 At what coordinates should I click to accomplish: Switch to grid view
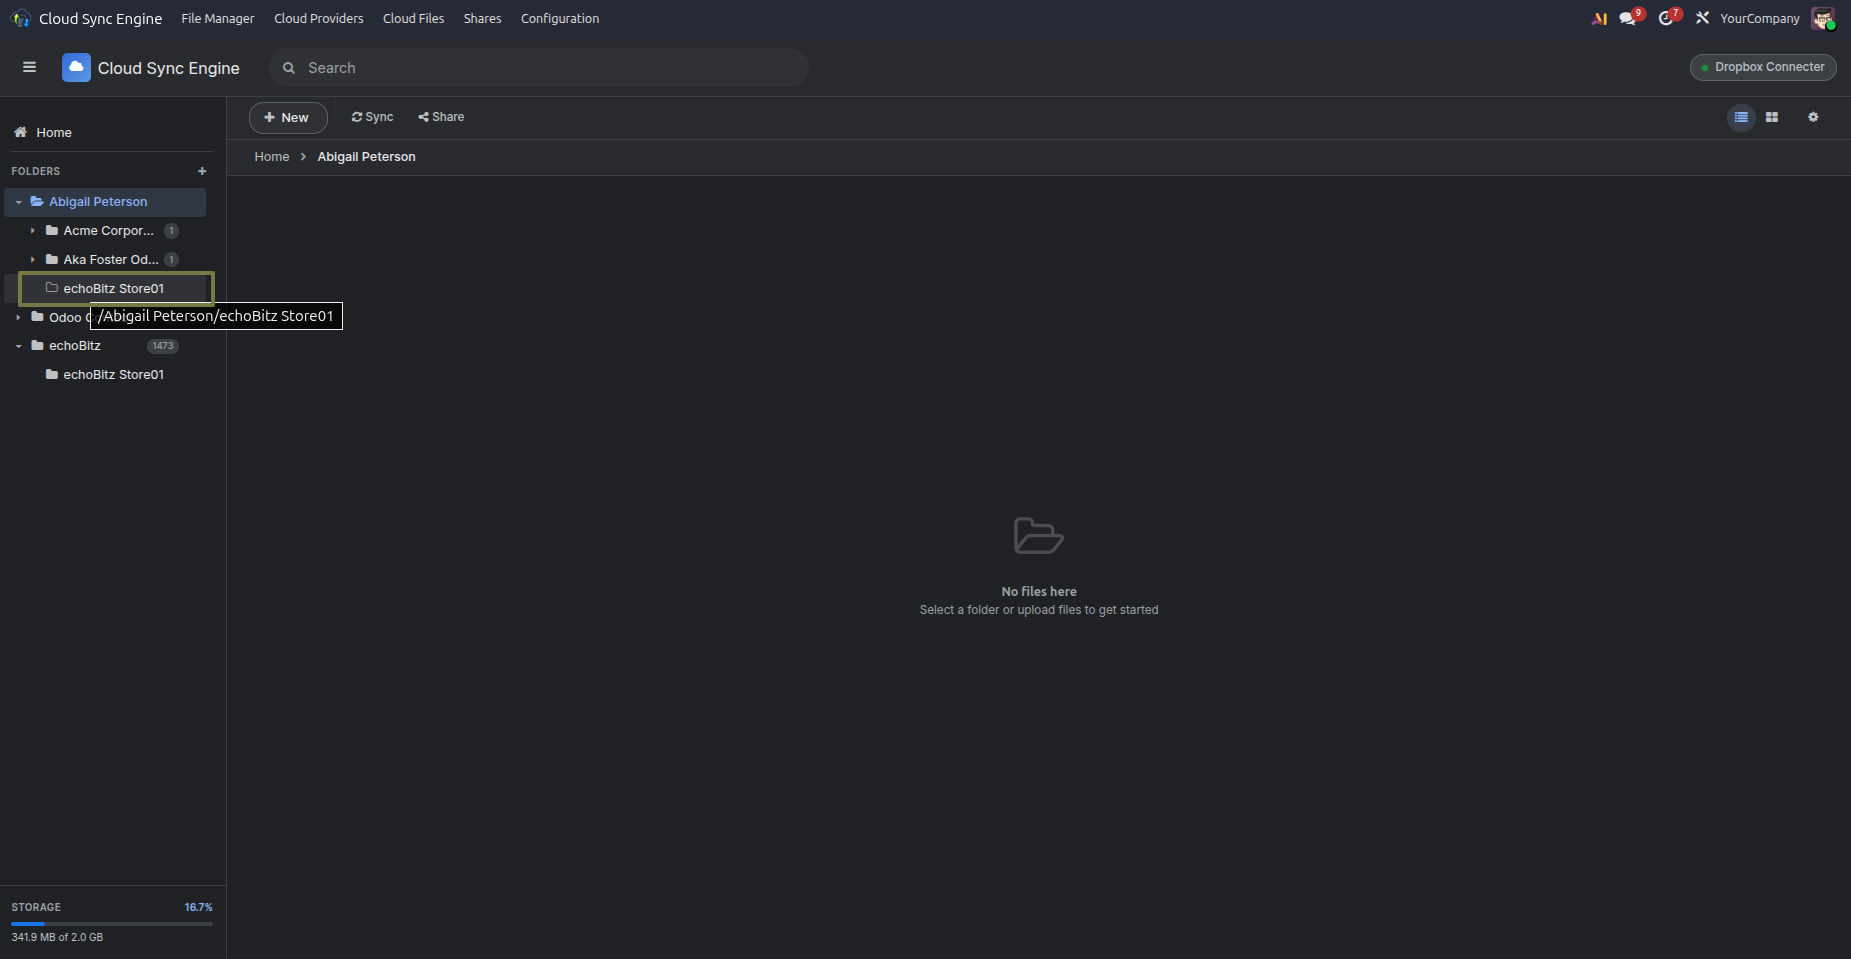pos(1772,117)
